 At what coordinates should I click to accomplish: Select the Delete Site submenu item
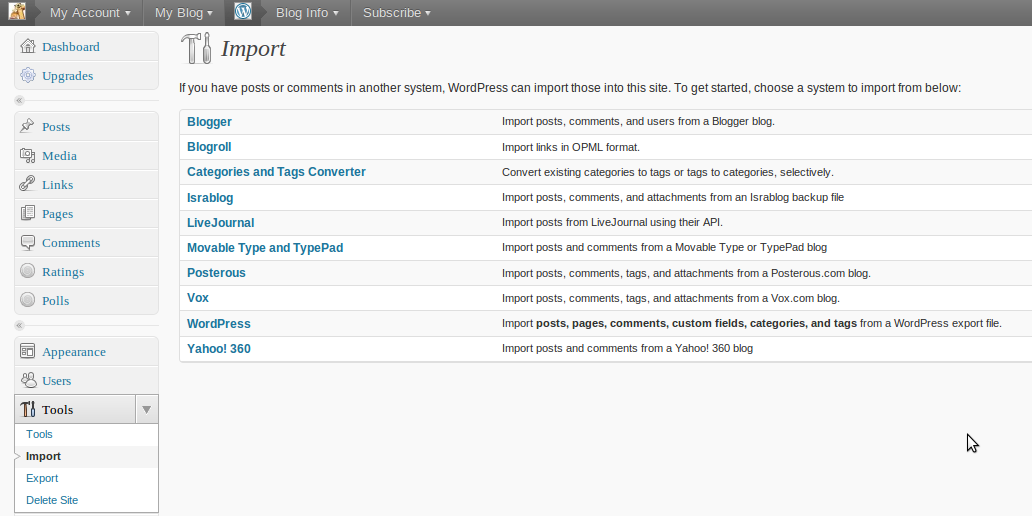[x=52, y=500]
